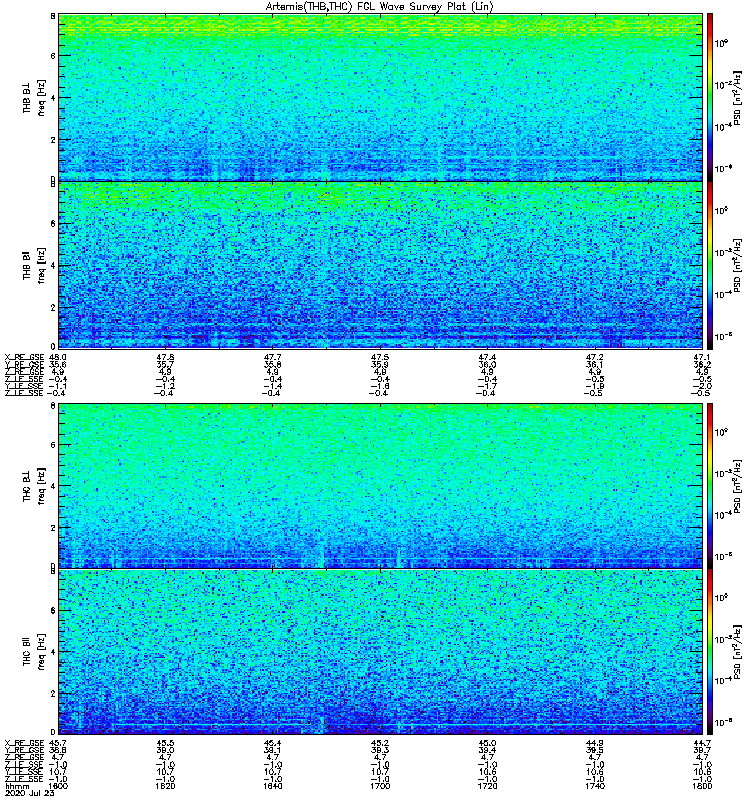Click inside the THB B∥ spectrogram panel
Screen dimensions: 750x800
(x=381, y=265)
